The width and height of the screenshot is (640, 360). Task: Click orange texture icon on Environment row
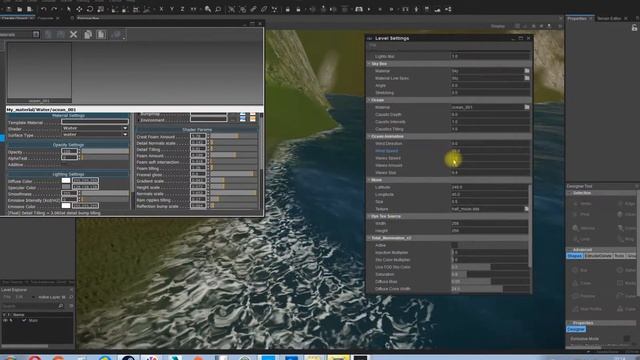coord(253,119)
